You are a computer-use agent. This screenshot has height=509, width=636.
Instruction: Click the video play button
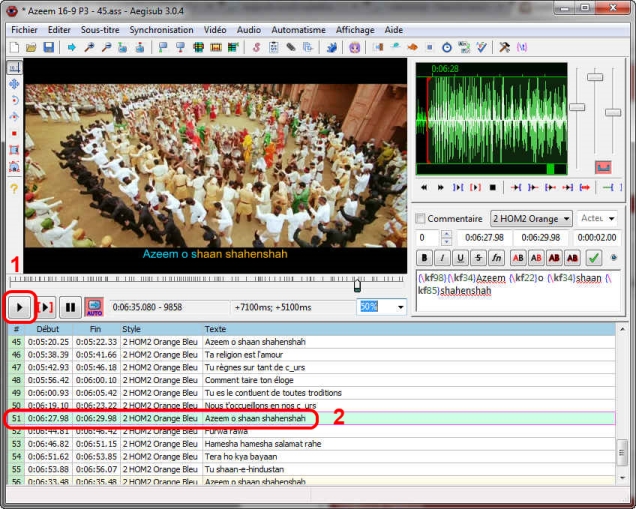tap(19, 307)
